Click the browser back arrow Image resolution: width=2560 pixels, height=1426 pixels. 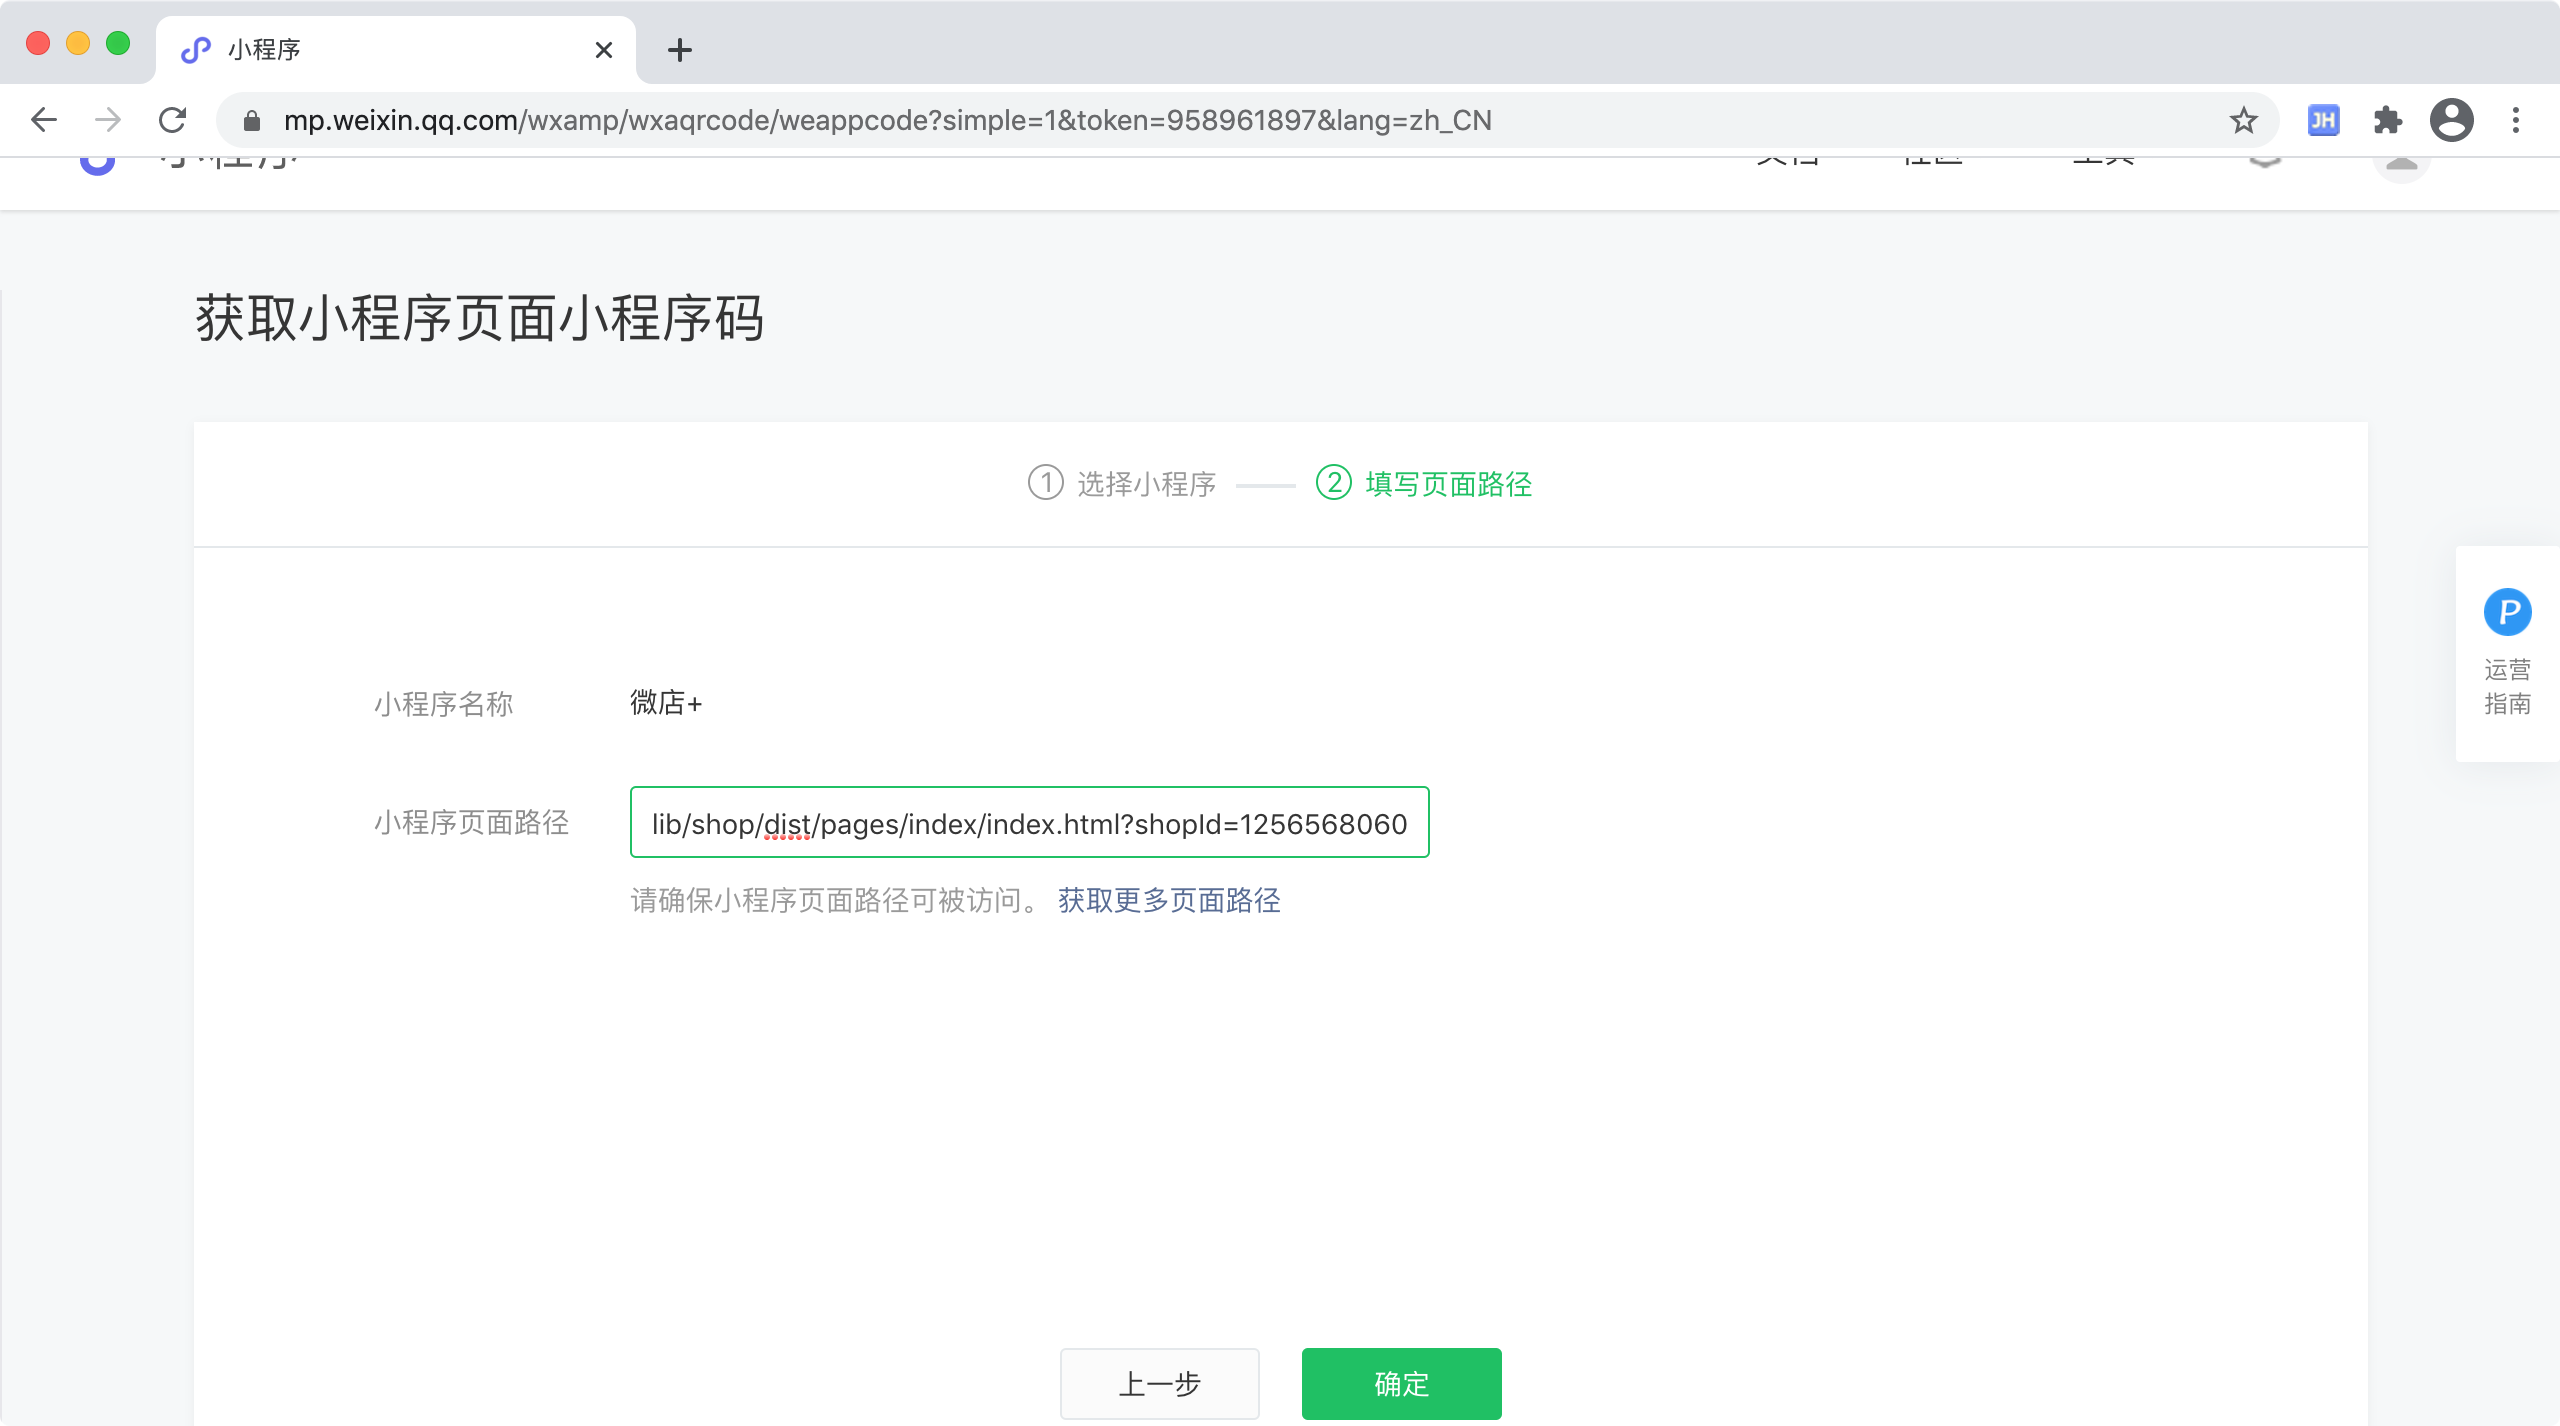tap(44, 120)
